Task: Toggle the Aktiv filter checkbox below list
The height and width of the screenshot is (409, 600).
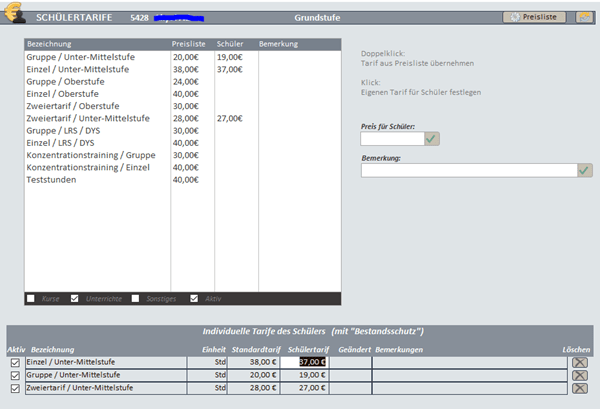Action: point(194,298)
